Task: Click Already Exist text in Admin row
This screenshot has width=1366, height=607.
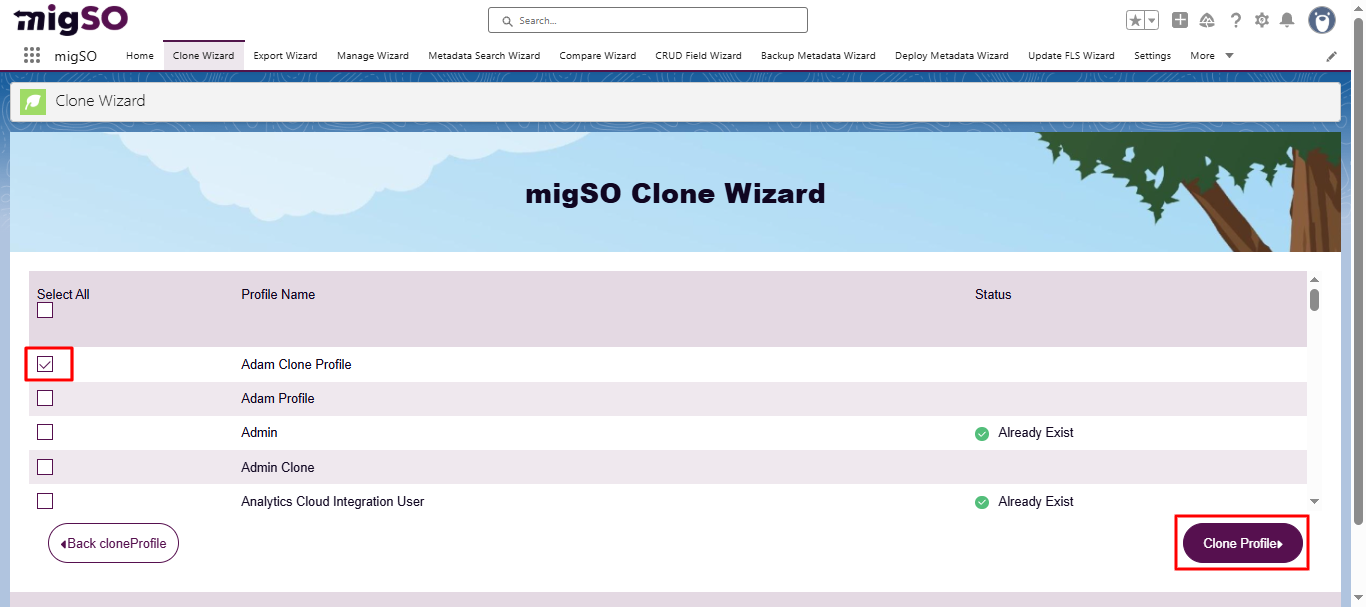Action: tap(1036, 432)
